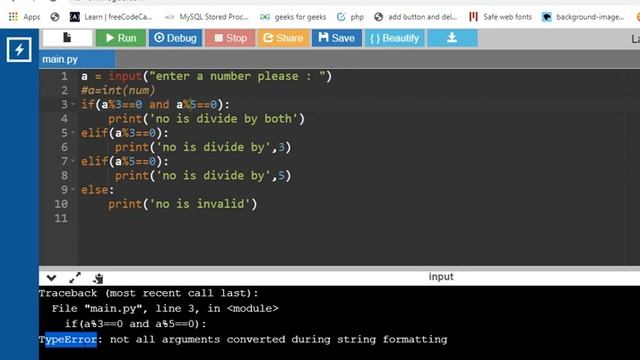Click line number 6 in gutter
The height and width of the screenshot is (360, 640).
[x=64, y=147]
